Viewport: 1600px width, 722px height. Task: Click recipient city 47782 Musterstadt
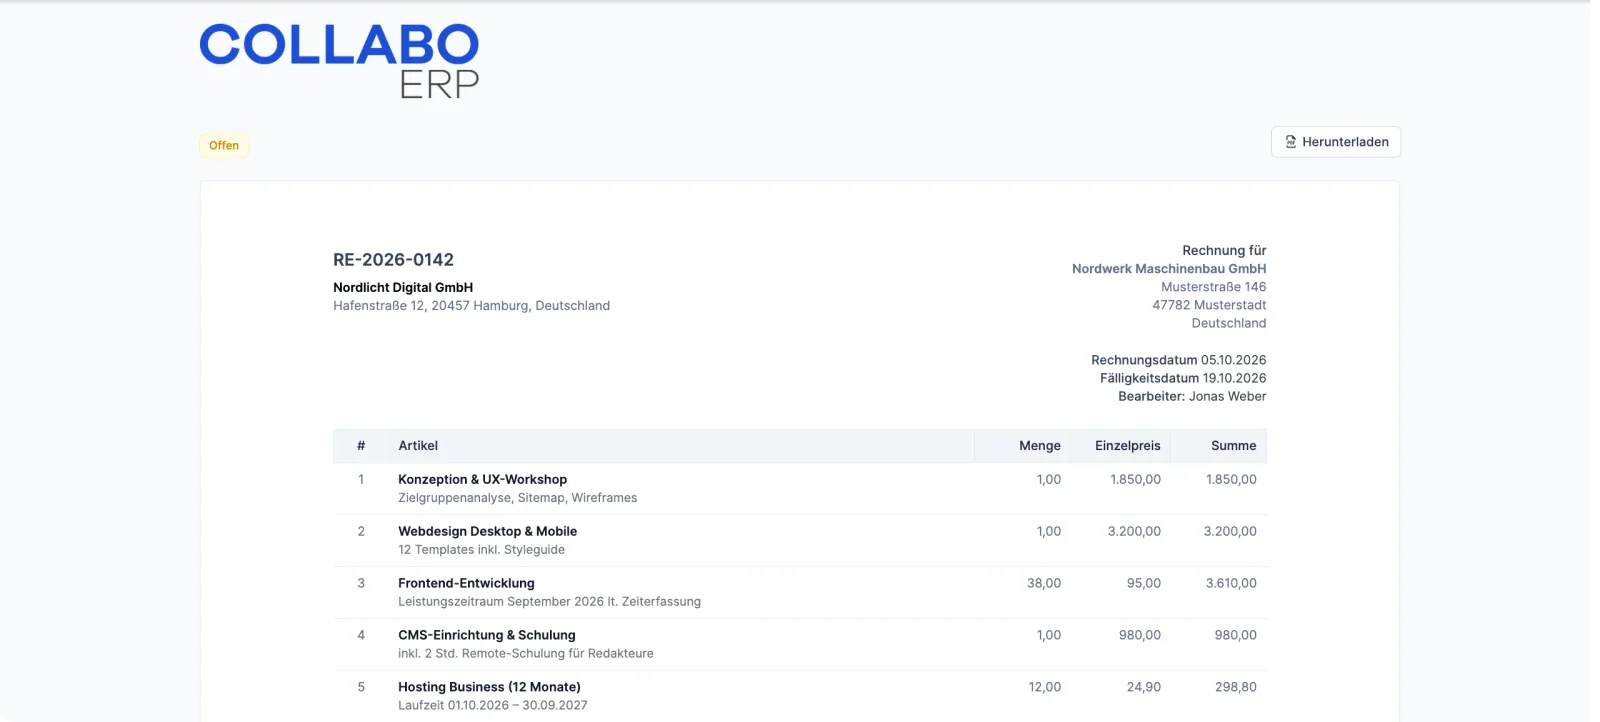[x=1209, y=305]
